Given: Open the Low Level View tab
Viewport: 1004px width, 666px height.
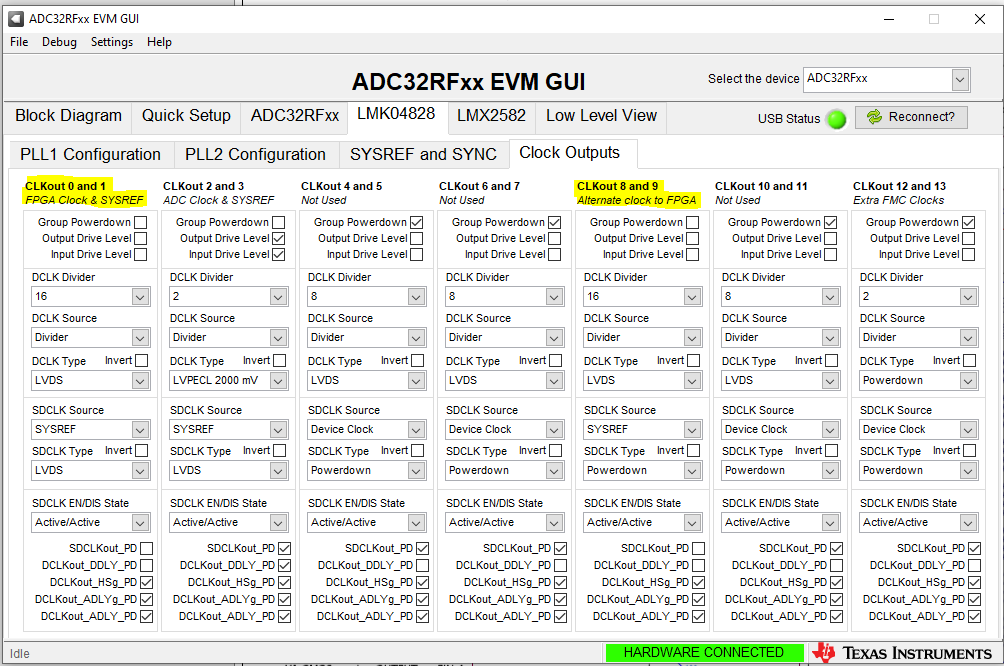Looking at the screenshot, I should [x=601, y=116].
